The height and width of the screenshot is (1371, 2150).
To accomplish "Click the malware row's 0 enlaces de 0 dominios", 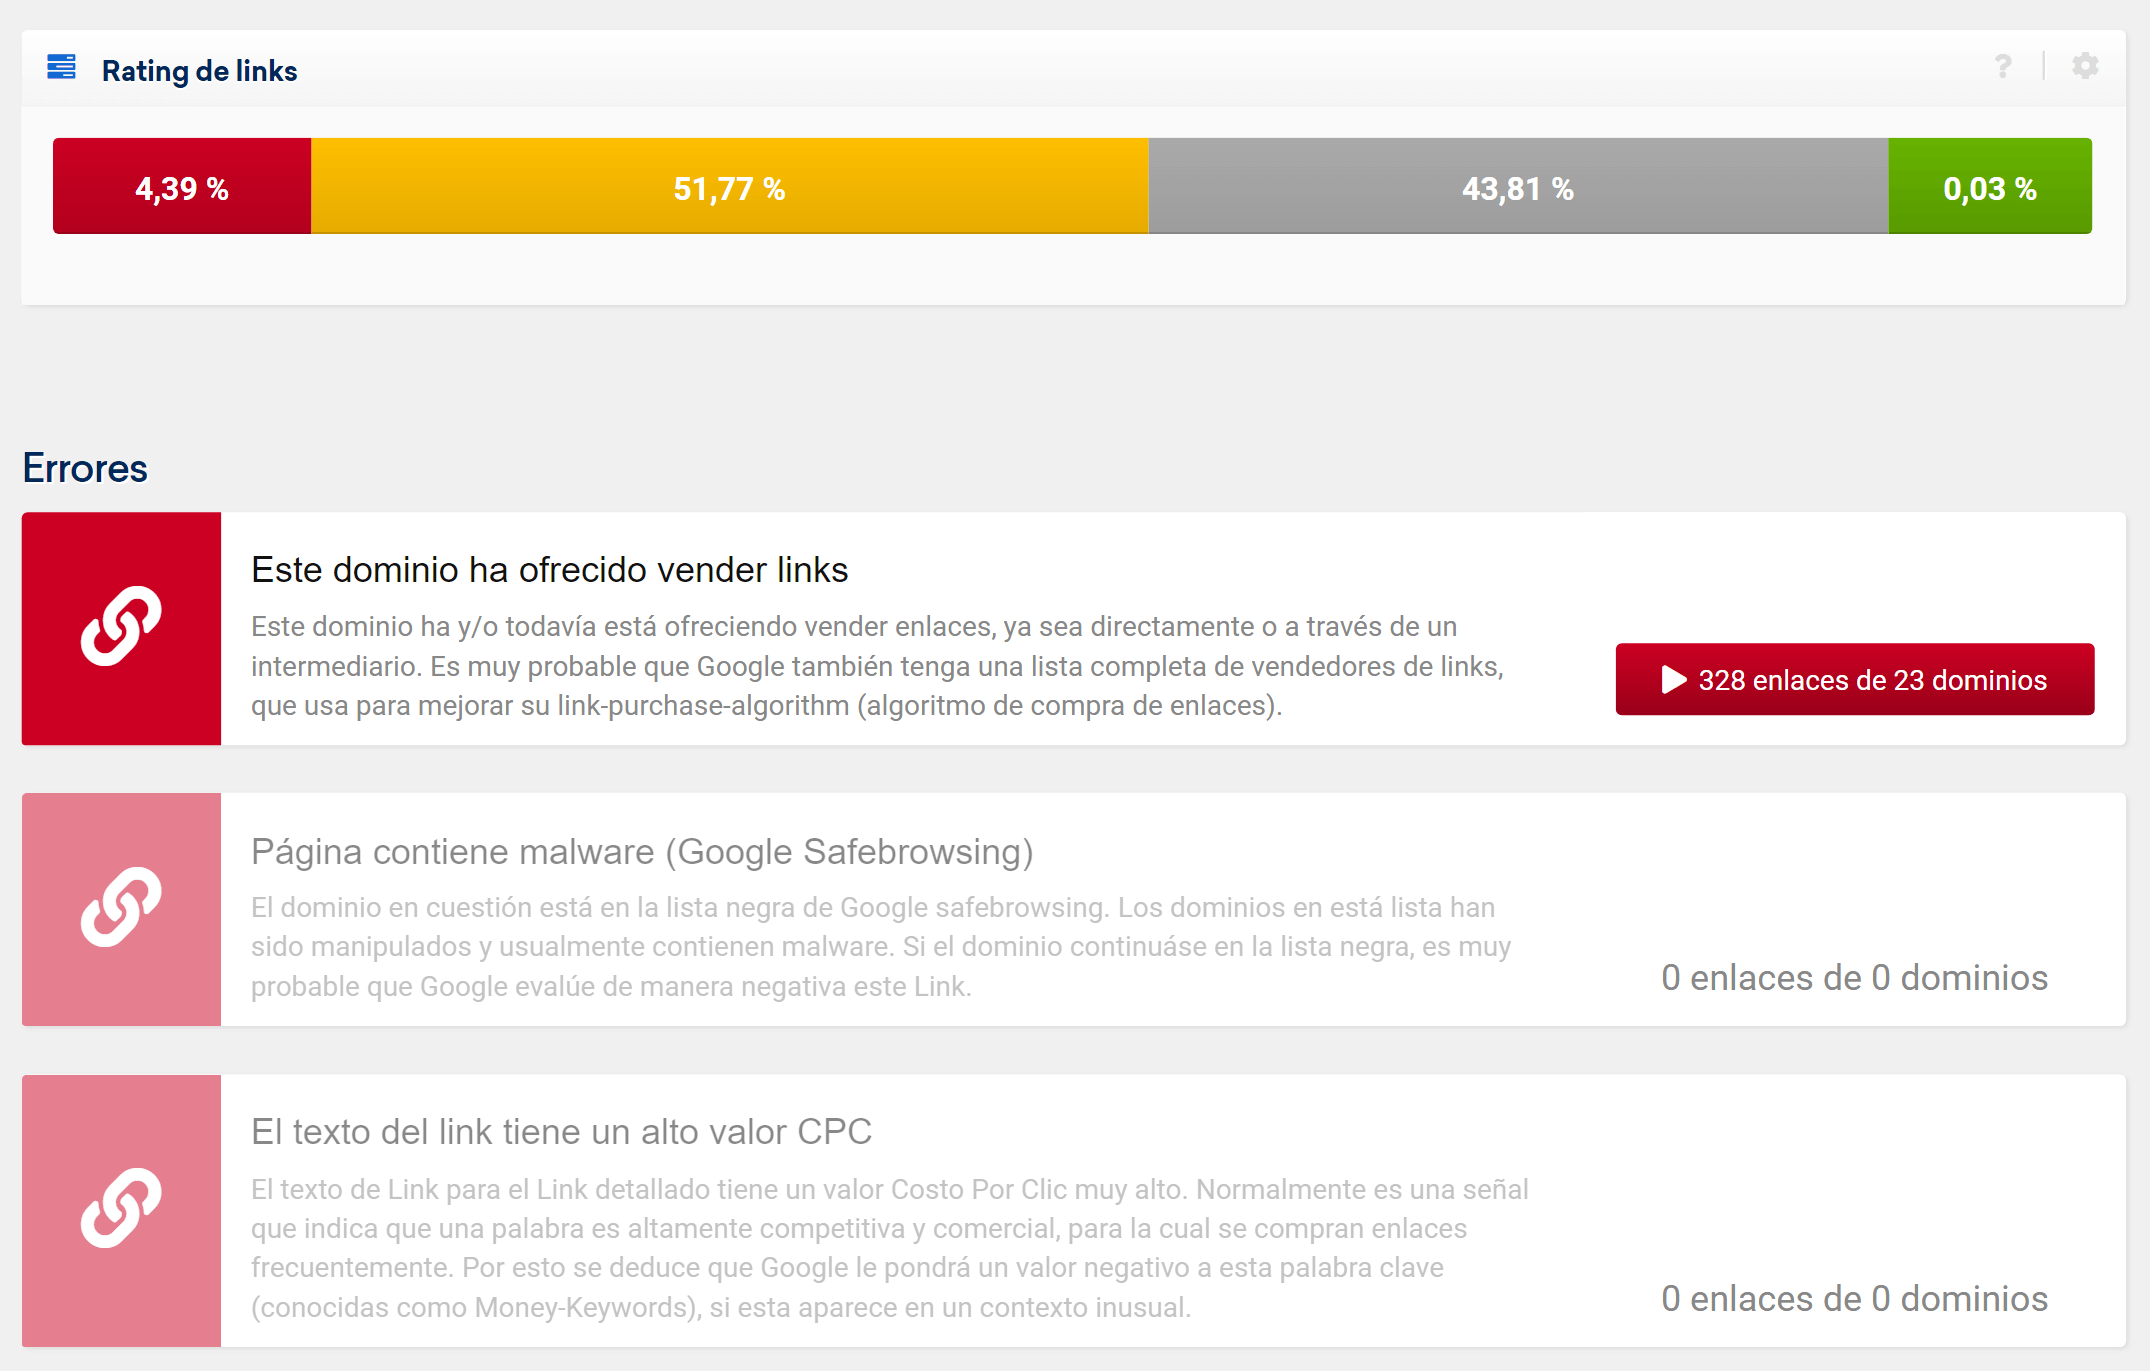I will click(x=1854, y=978).
